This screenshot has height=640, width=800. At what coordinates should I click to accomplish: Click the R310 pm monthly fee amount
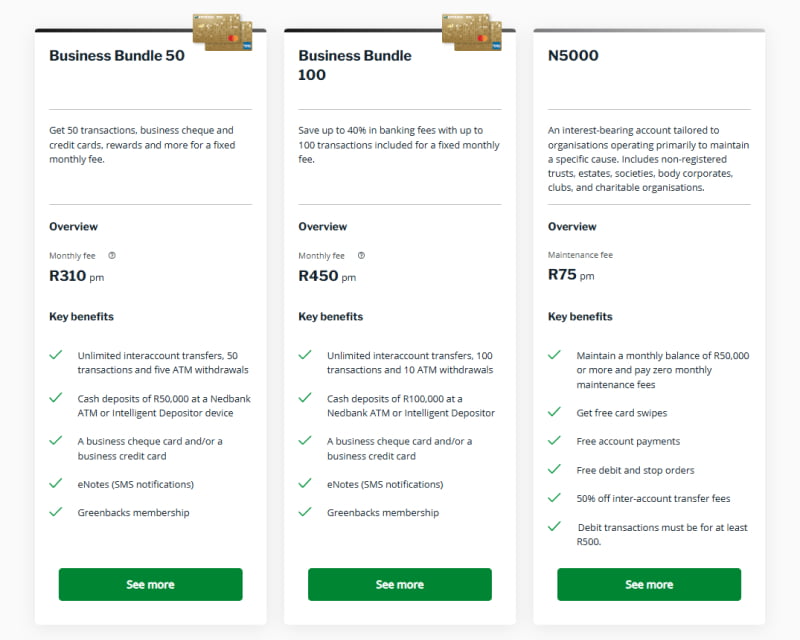coord(77,276)
